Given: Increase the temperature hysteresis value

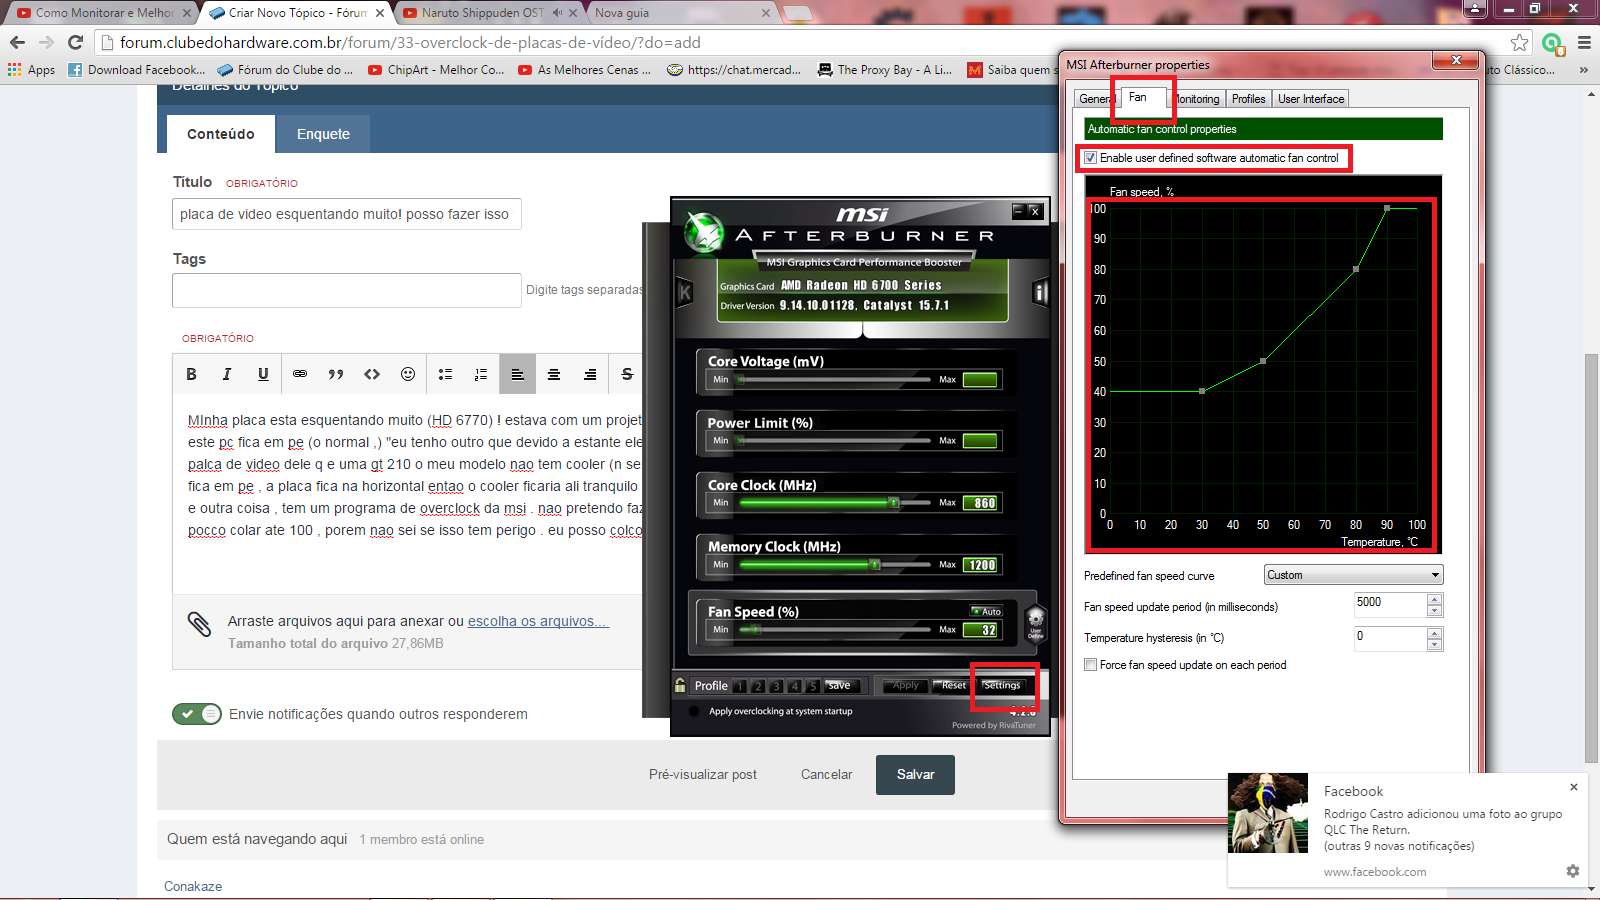Looking at the screenshot, I should pyautogui.click(x=1434, y=632).
